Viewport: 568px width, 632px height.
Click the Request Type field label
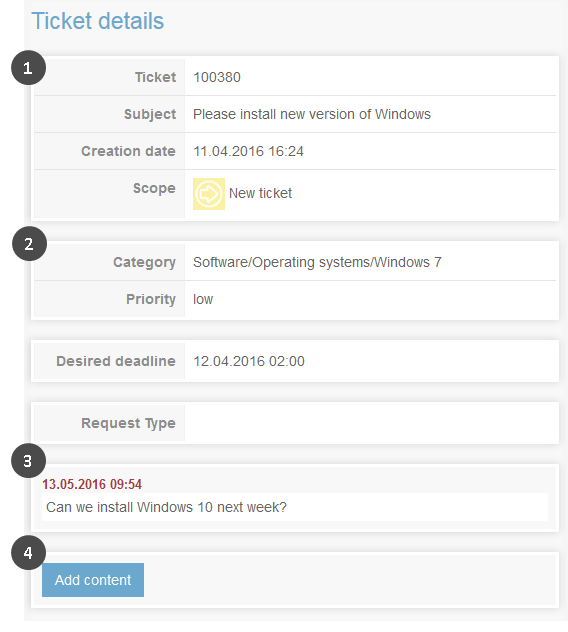(128, 423)
